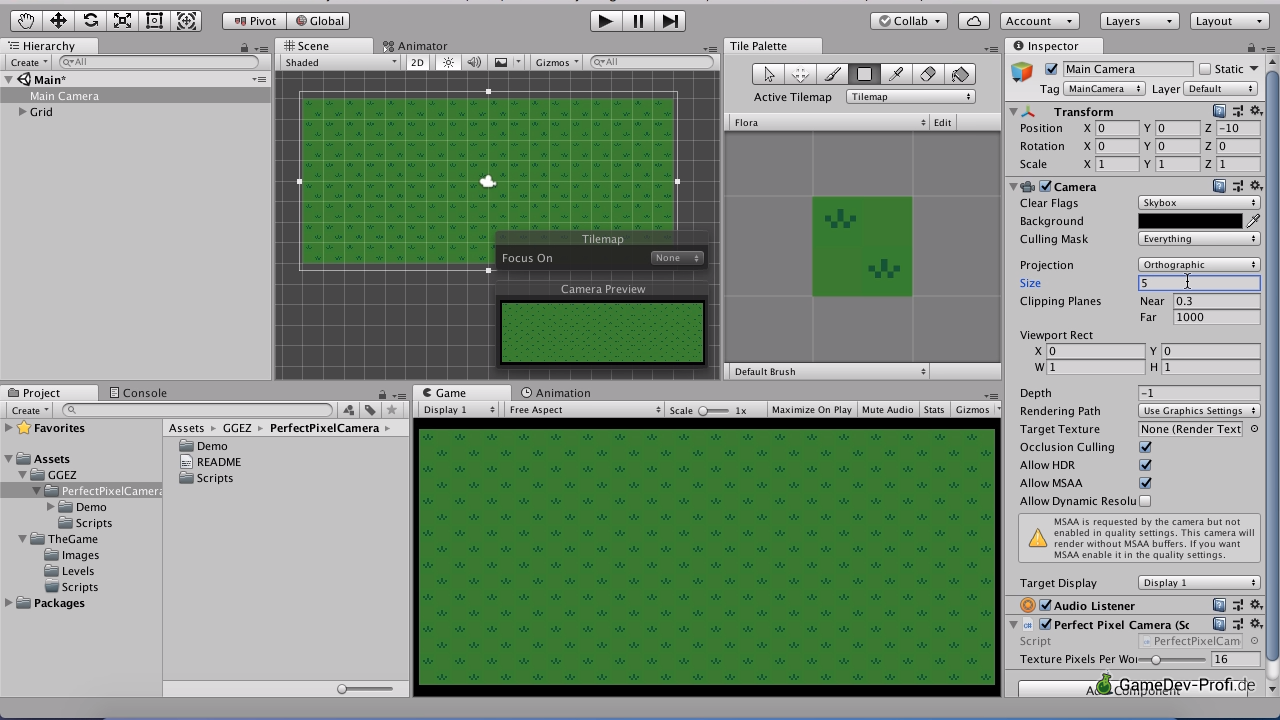This screenshot has width=1280, height=720.
Task: Select the eraser tool in Tile Palette
Action: [x=928, y=74]
